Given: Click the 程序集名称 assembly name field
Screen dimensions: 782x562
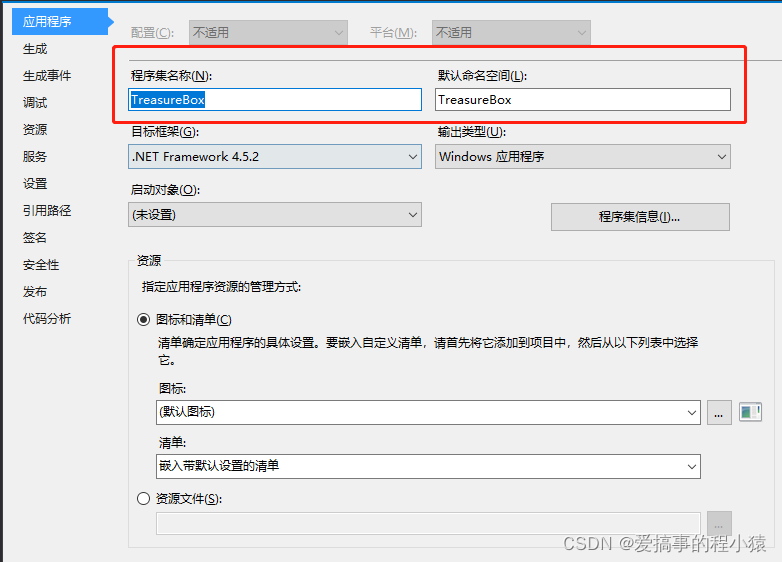Looking at the screenshot, I should click(x=275, y=100).
